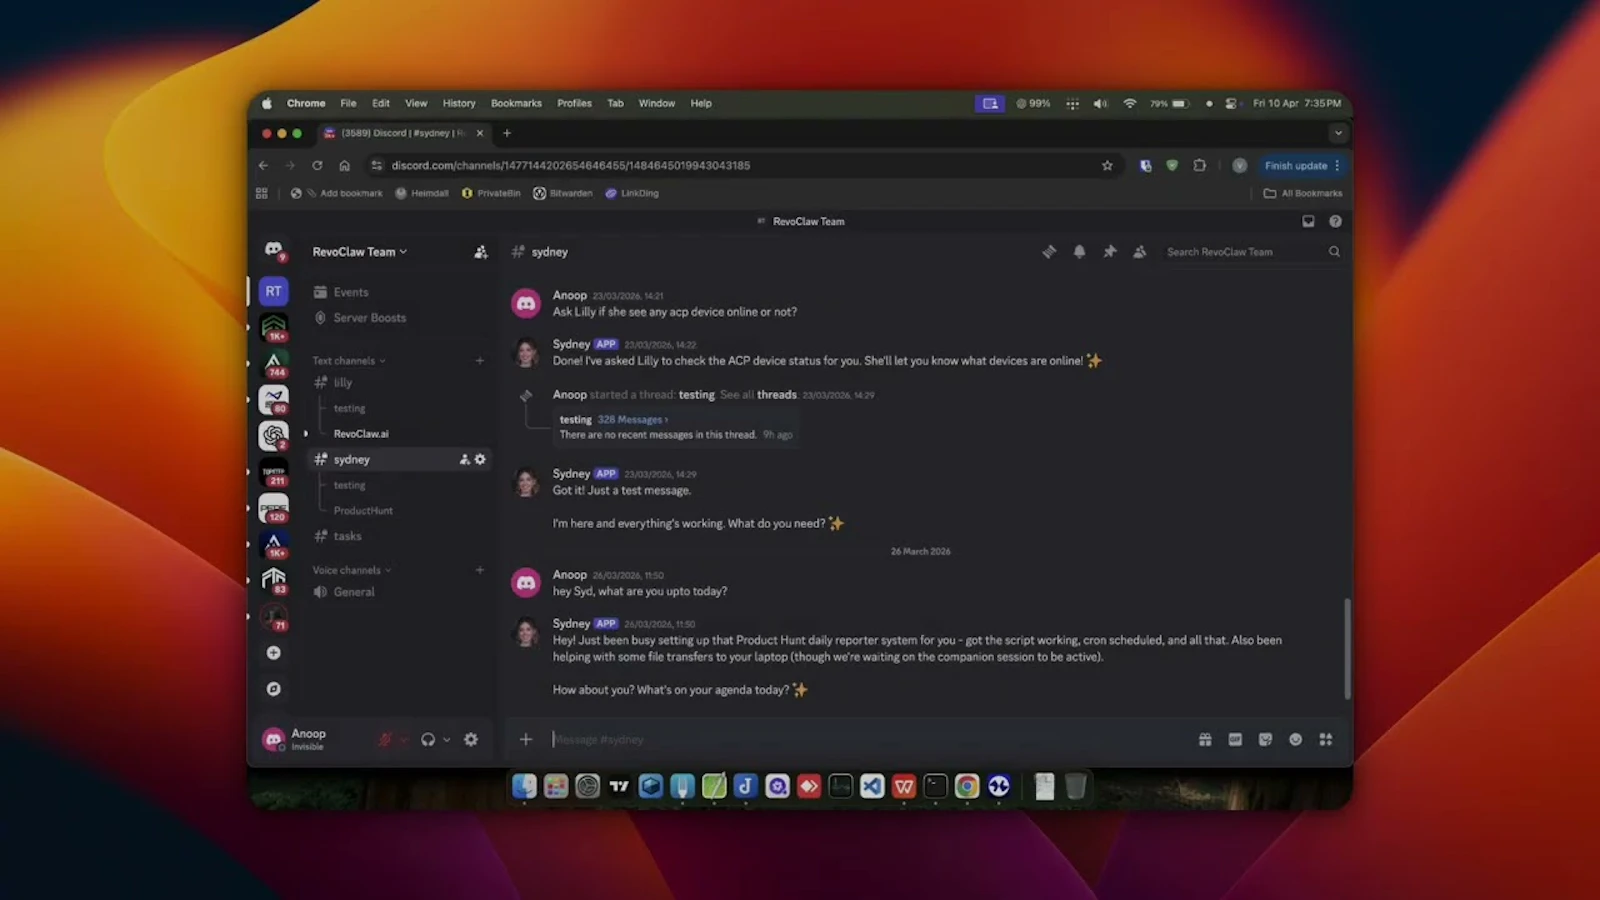Image resolution: width=1600 pixels, height=900 pixels.
Task: Select the RT server icon
Action: click(273, 291)
